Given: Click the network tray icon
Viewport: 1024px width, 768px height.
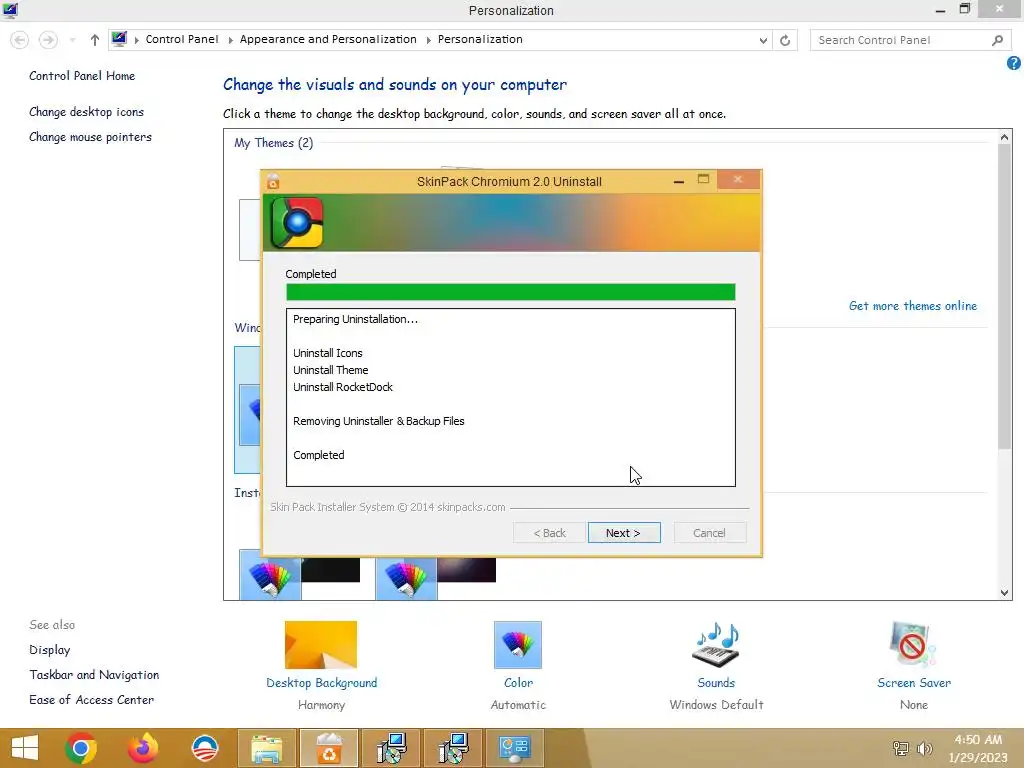Looking at the screenshot, I should click(901, 748).
